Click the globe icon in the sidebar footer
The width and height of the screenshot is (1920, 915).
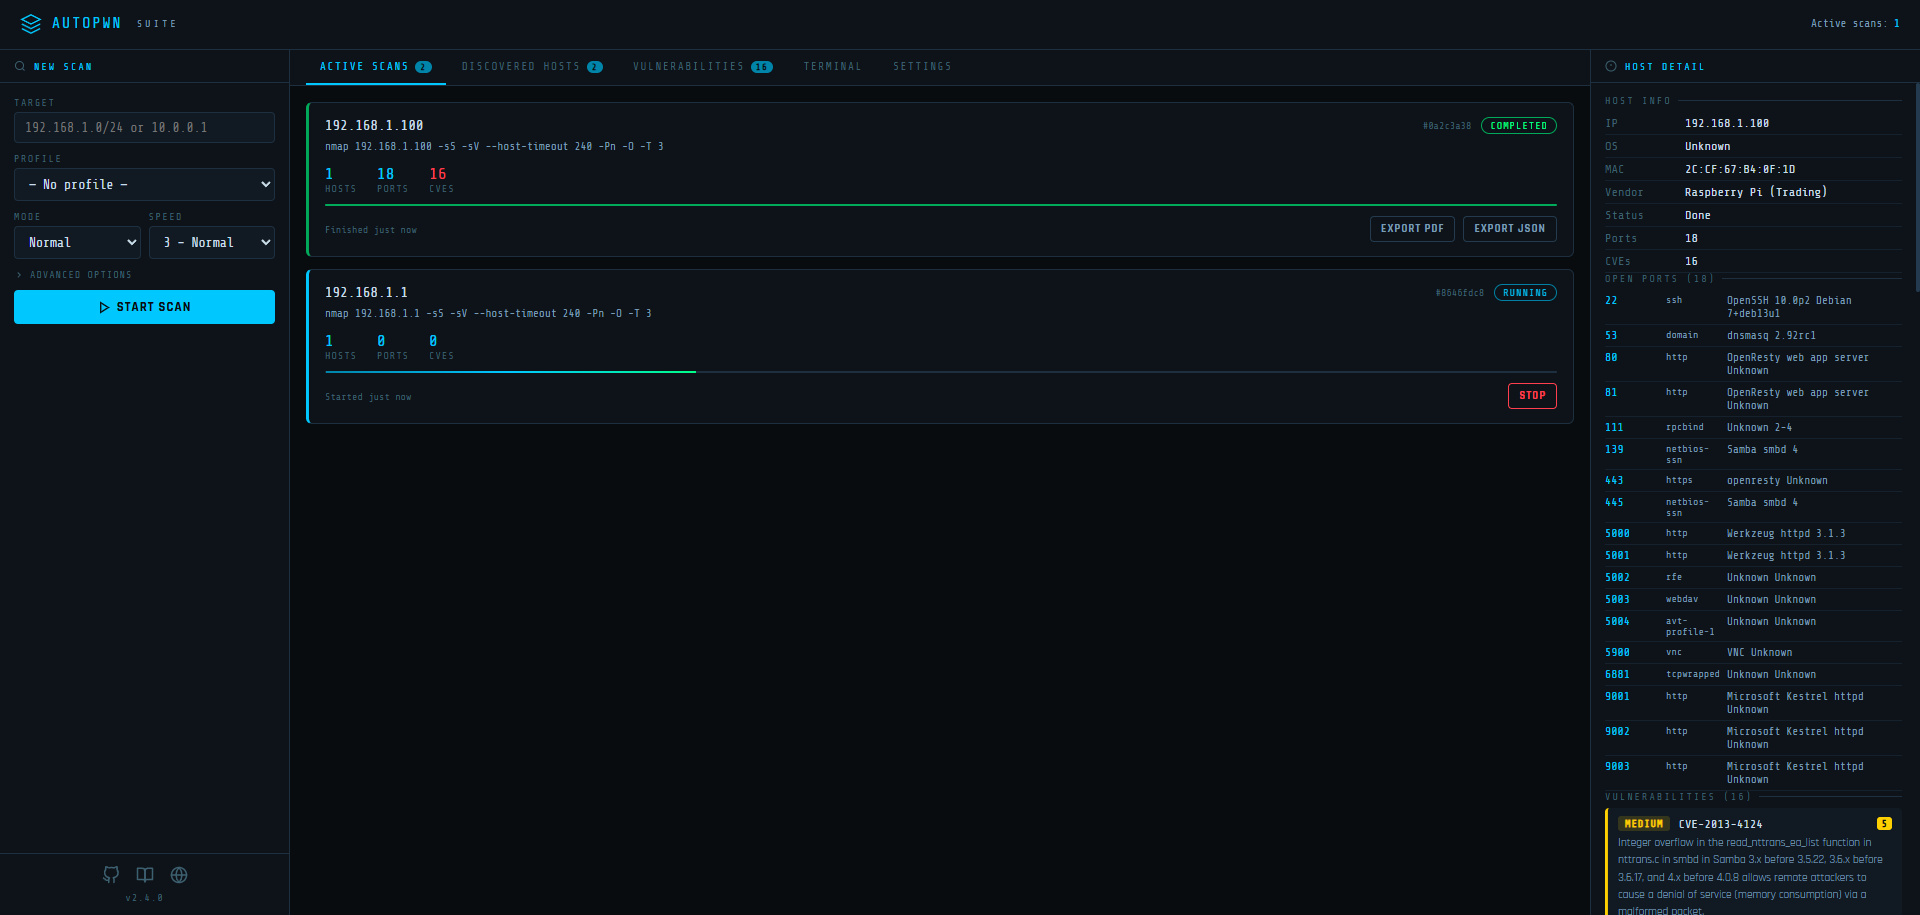click(x=178, y=875)
